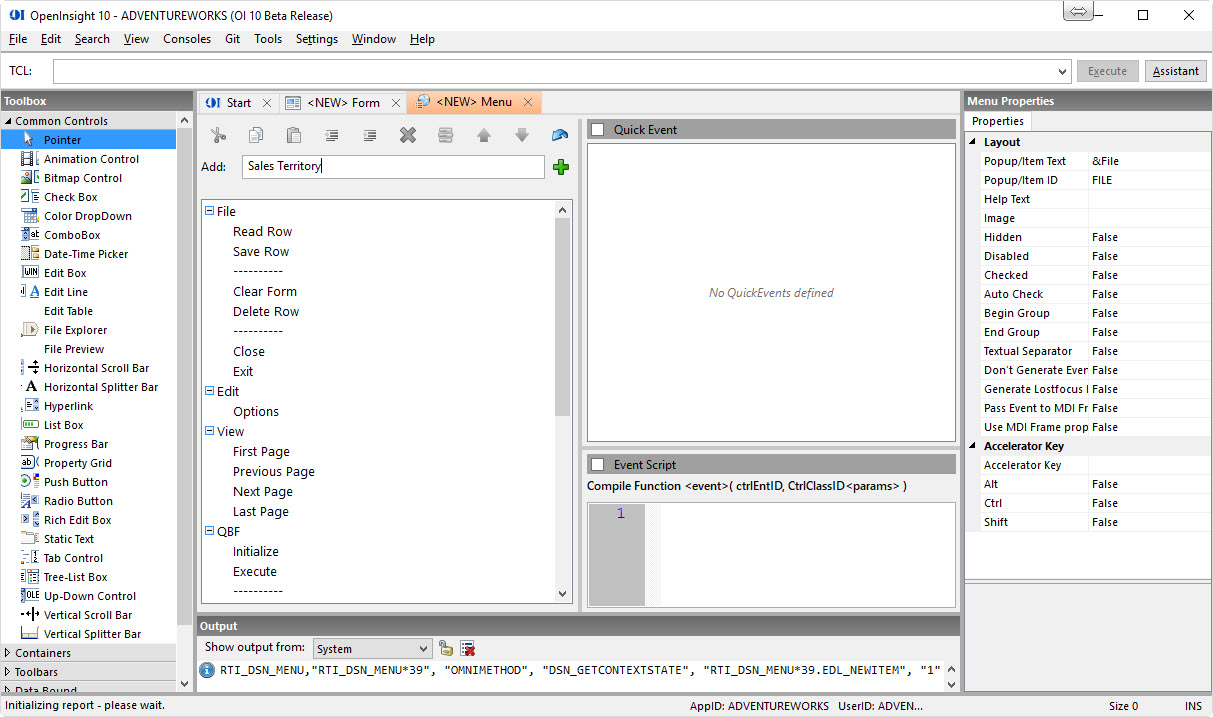Viewport: 1213px width, 717px height.
Task: Collapse the Common Controls toolbox section
Action: [8, 121]
